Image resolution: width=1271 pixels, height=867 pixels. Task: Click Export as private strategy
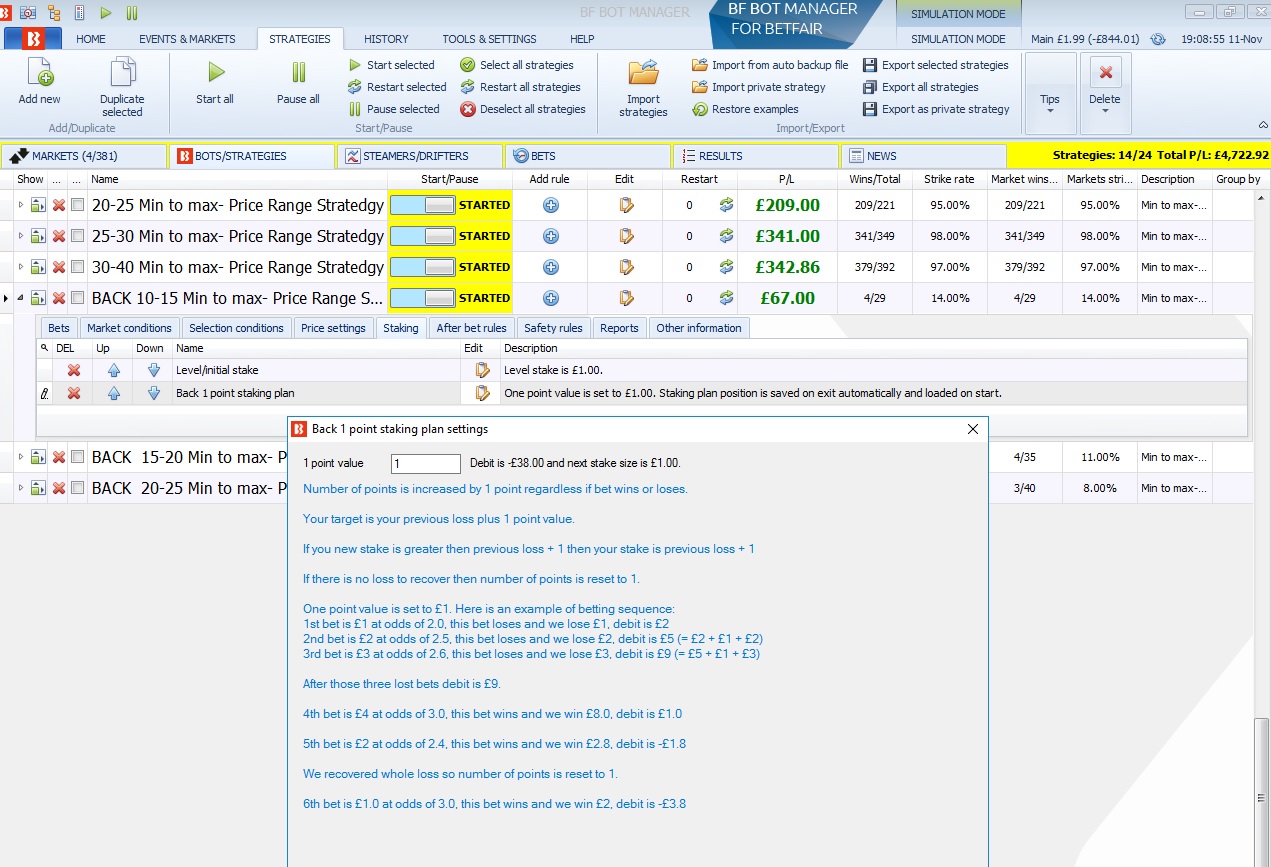pyautogui.click(x=937, y=109)
